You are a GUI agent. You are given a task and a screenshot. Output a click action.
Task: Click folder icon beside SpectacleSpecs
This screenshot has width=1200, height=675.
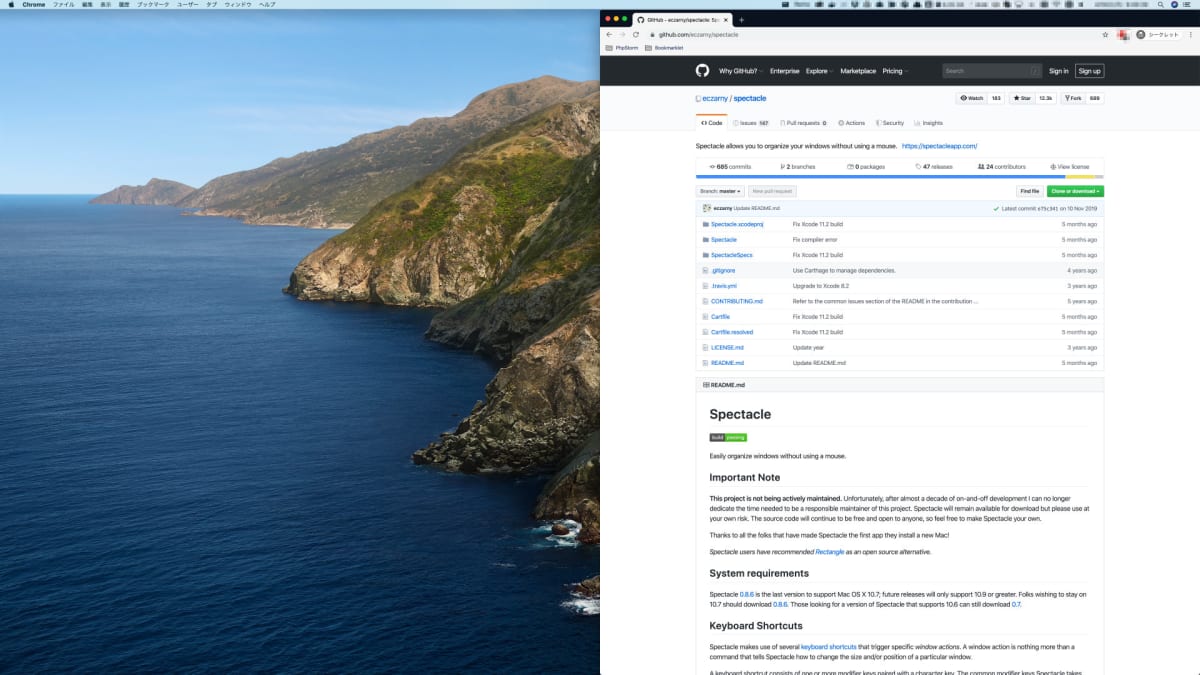coord(705,255)
